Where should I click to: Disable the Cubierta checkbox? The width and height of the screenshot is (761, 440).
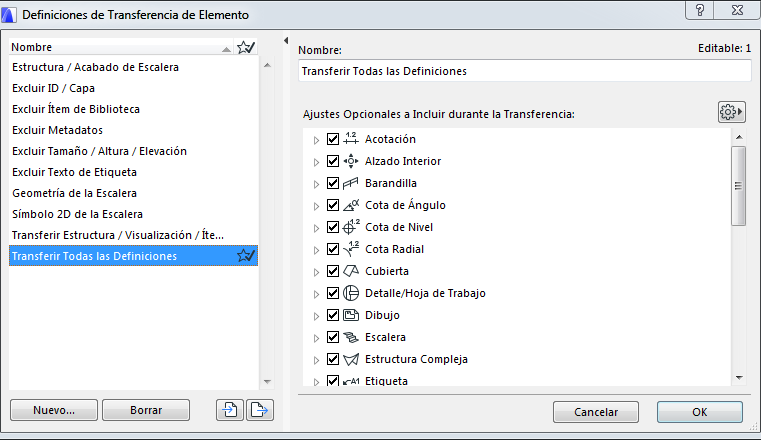point(333,271)
